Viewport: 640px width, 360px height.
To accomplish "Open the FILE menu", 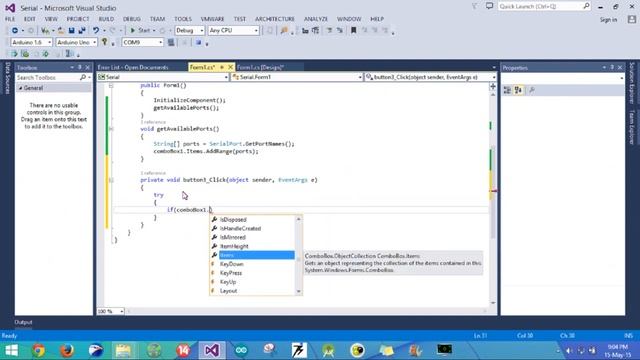I will [10, 19].
